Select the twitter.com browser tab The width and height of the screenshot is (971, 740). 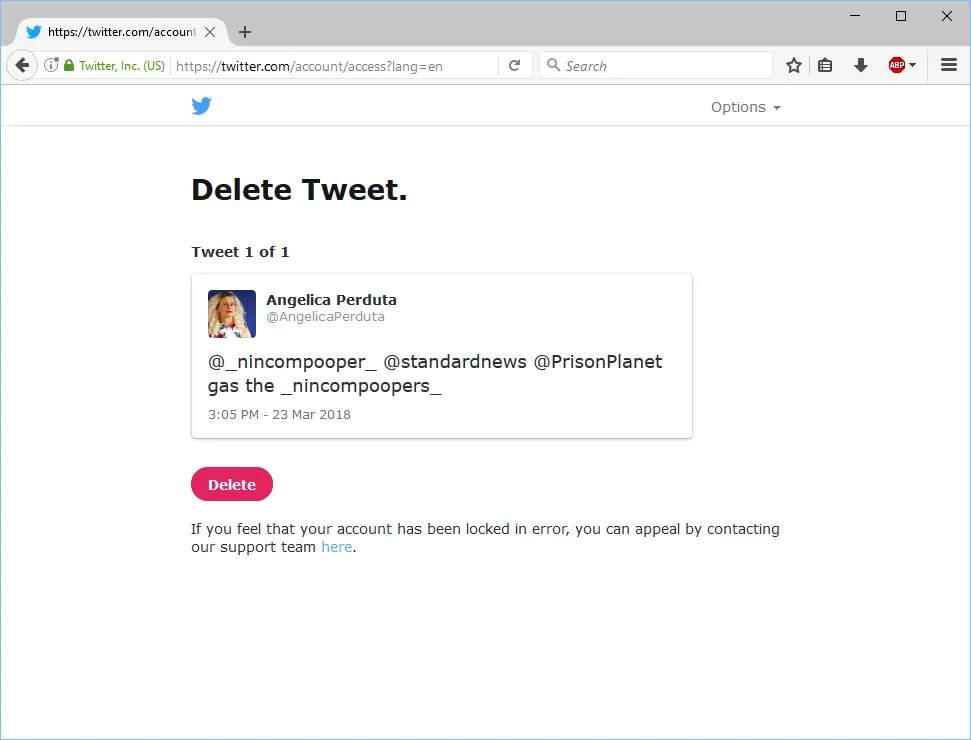pyautogui.click(x=121, y=32)
